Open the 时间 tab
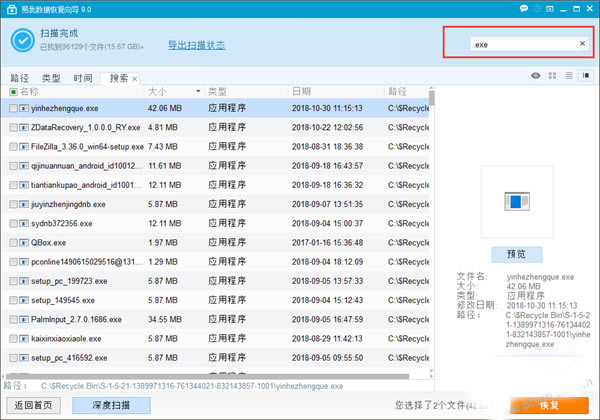 (x=83, y=78)
